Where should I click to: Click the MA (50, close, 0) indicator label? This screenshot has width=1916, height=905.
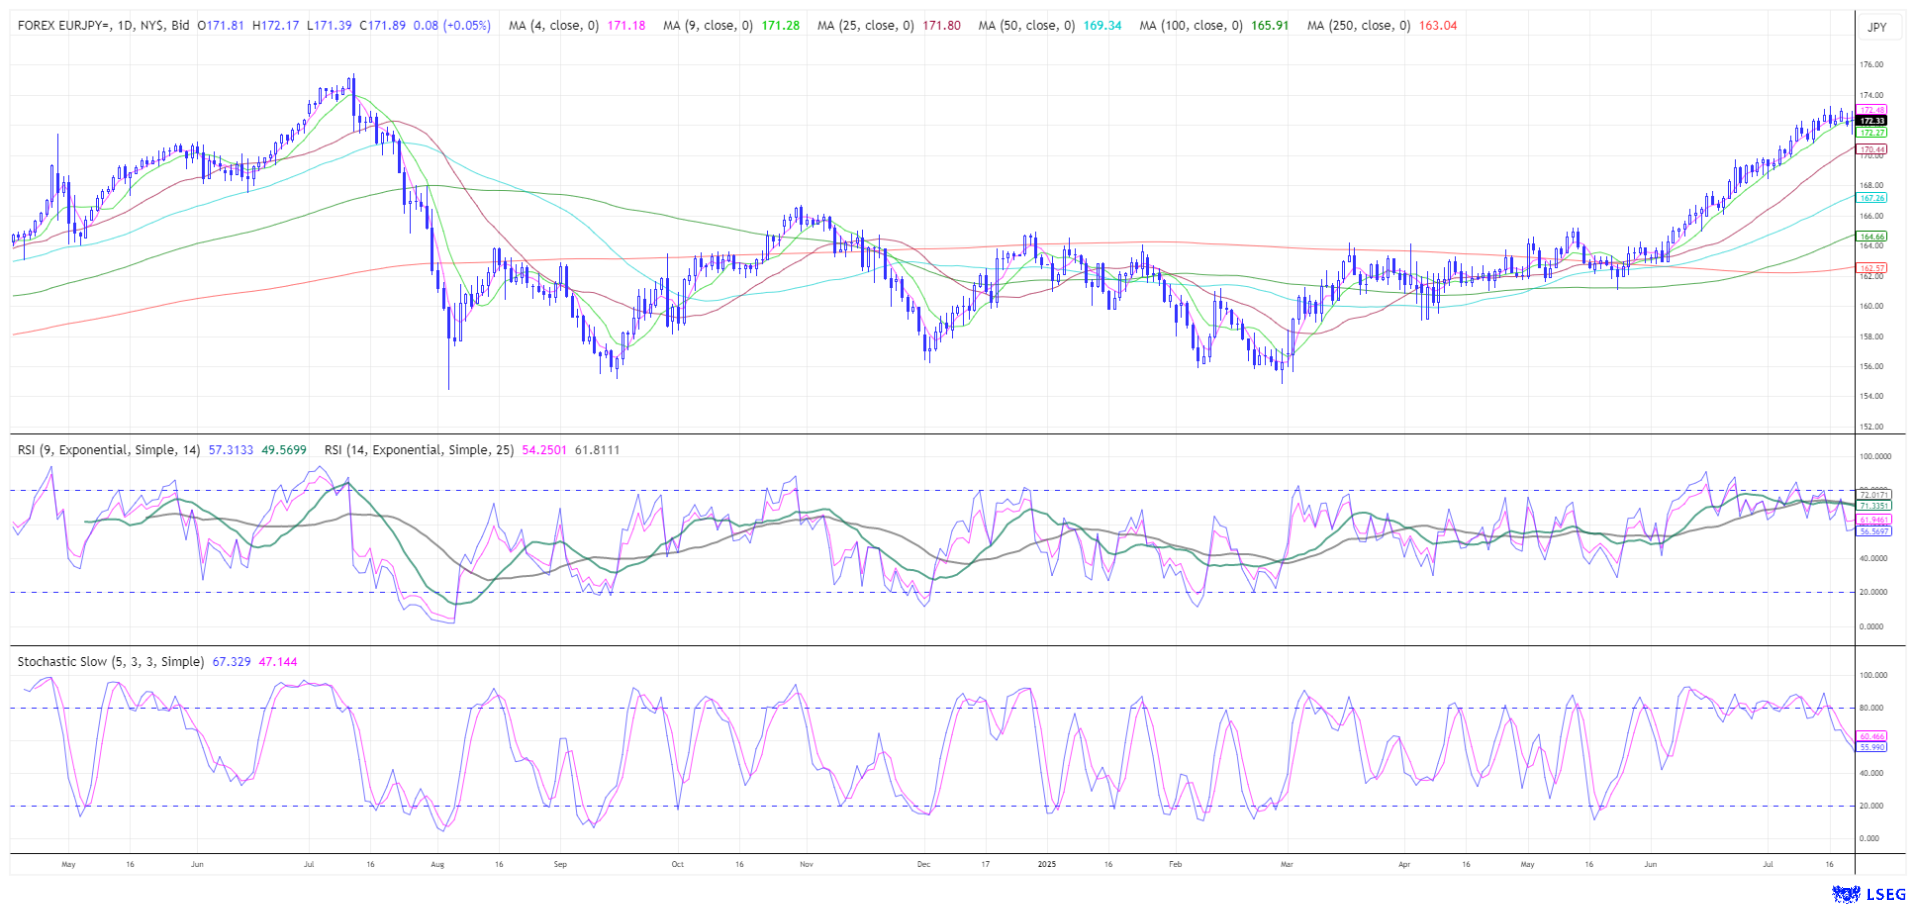coord(1026,26)
